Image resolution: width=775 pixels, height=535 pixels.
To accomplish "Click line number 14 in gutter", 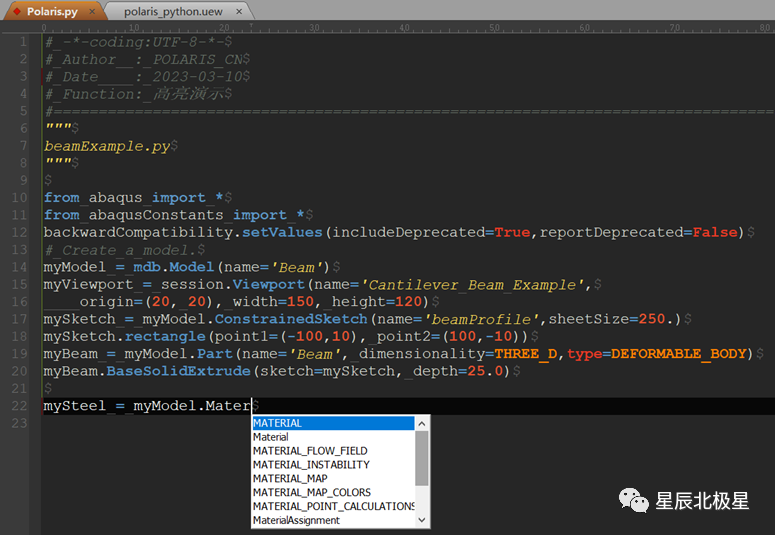I will tap(19, 267).
